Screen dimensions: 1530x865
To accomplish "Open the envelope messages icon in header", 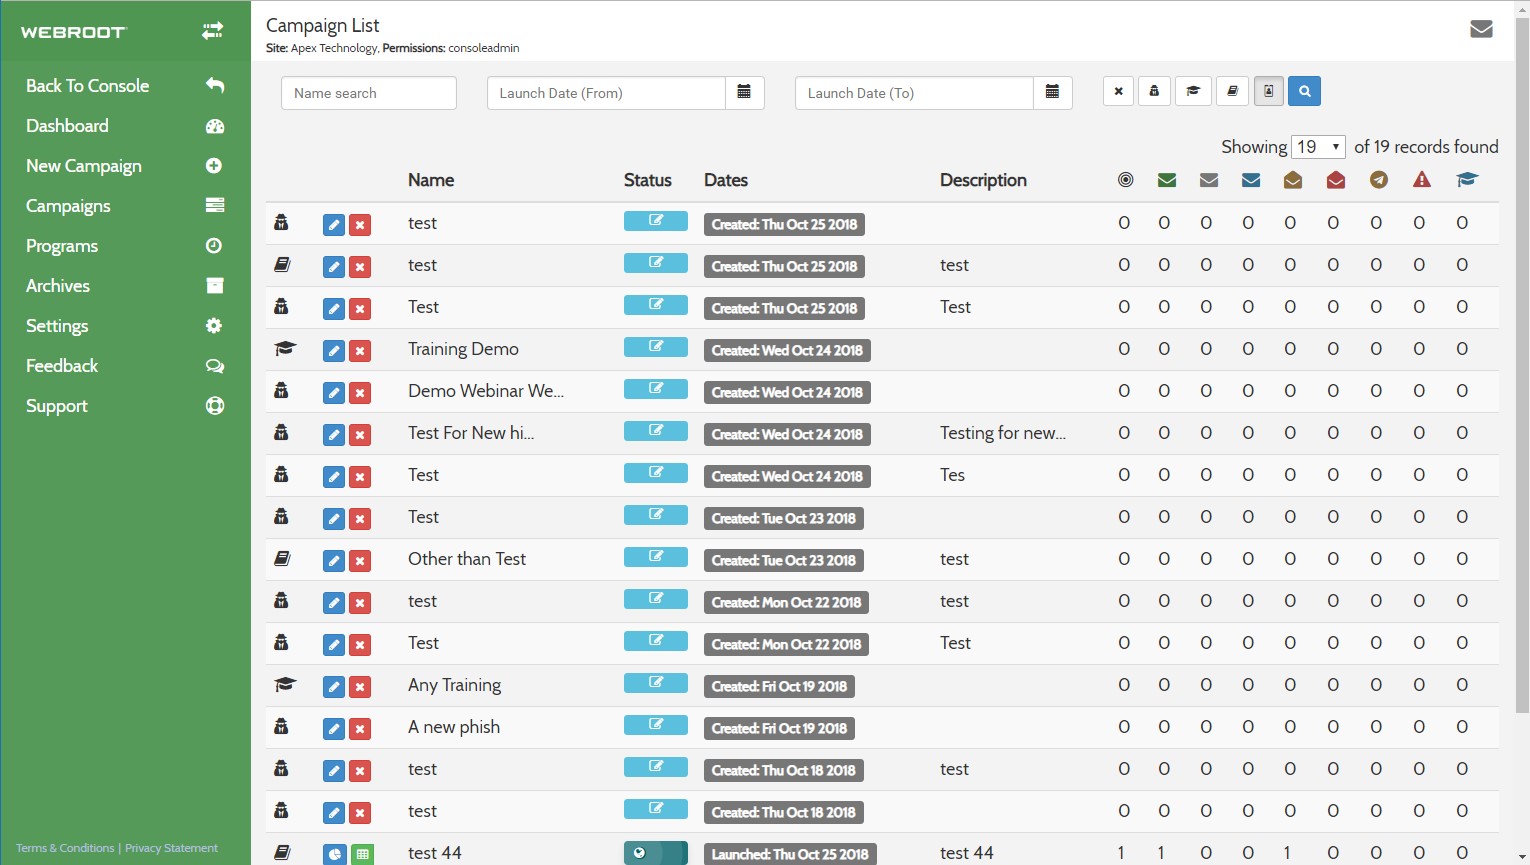I will coord(1481,29).
